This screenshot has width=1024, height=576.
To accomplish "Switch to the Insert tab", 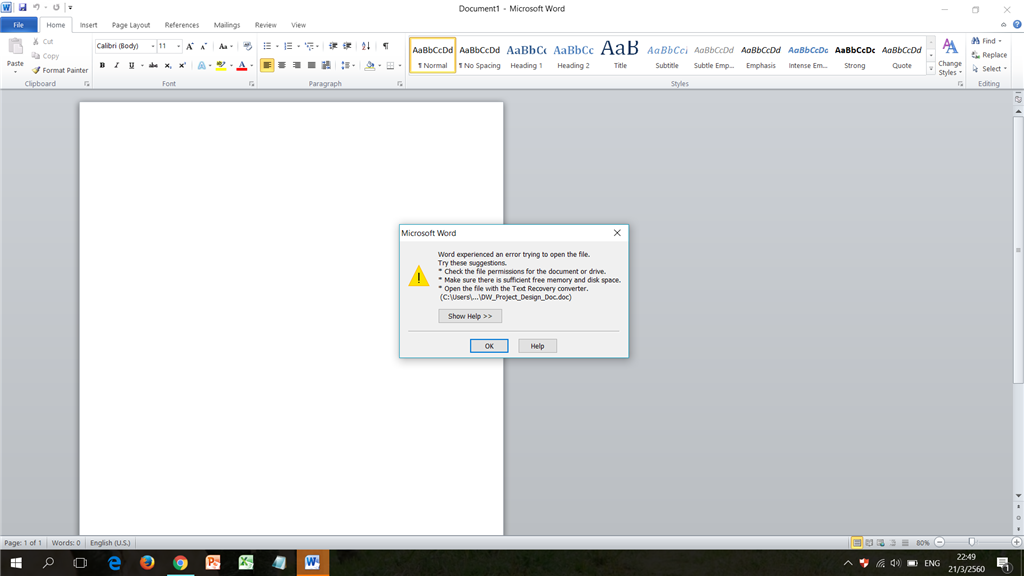I will (x=89, y=25).
